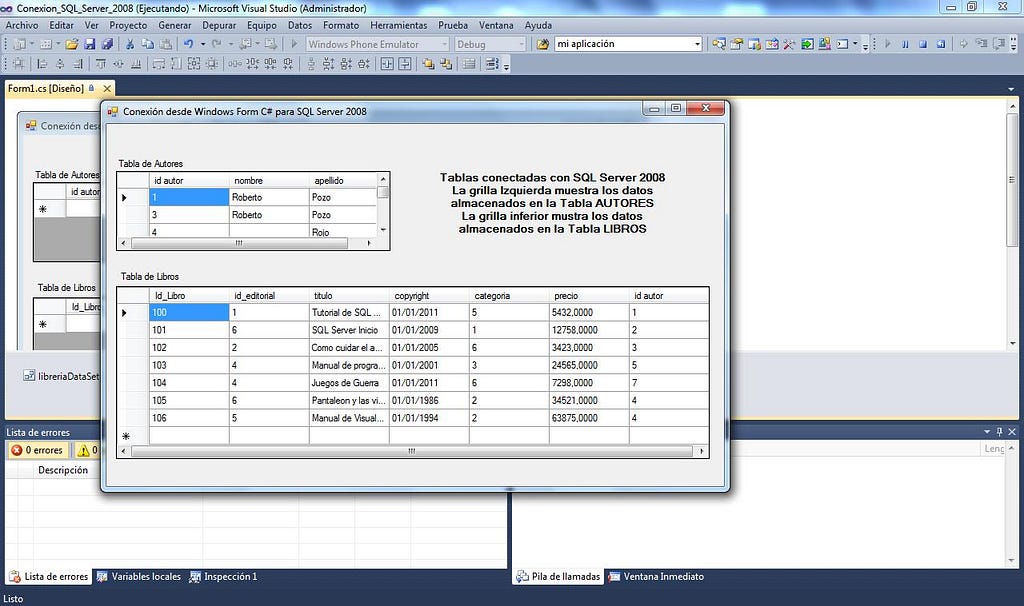Image resolution: width=1024 pixels, height=606 pixels.
Task: Click the Bring to Front icon
Action: tap(428, 63)
